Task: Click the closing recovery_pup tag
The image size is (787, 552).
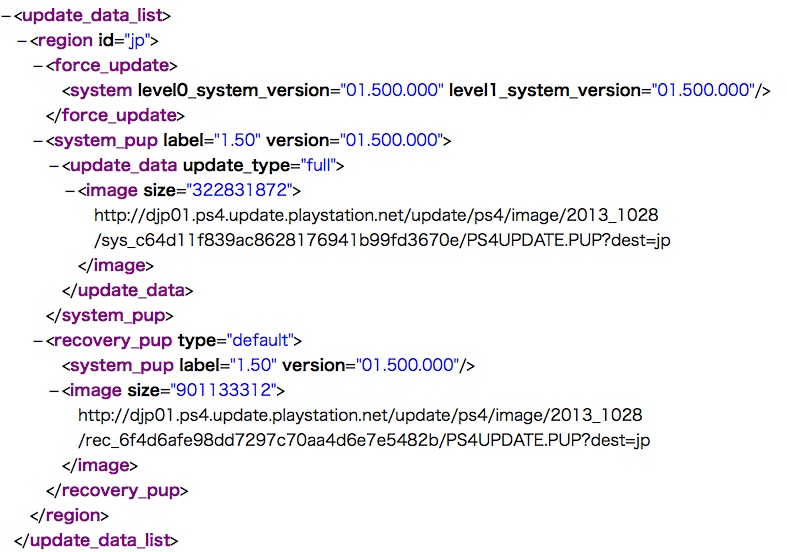Action: 117,490
